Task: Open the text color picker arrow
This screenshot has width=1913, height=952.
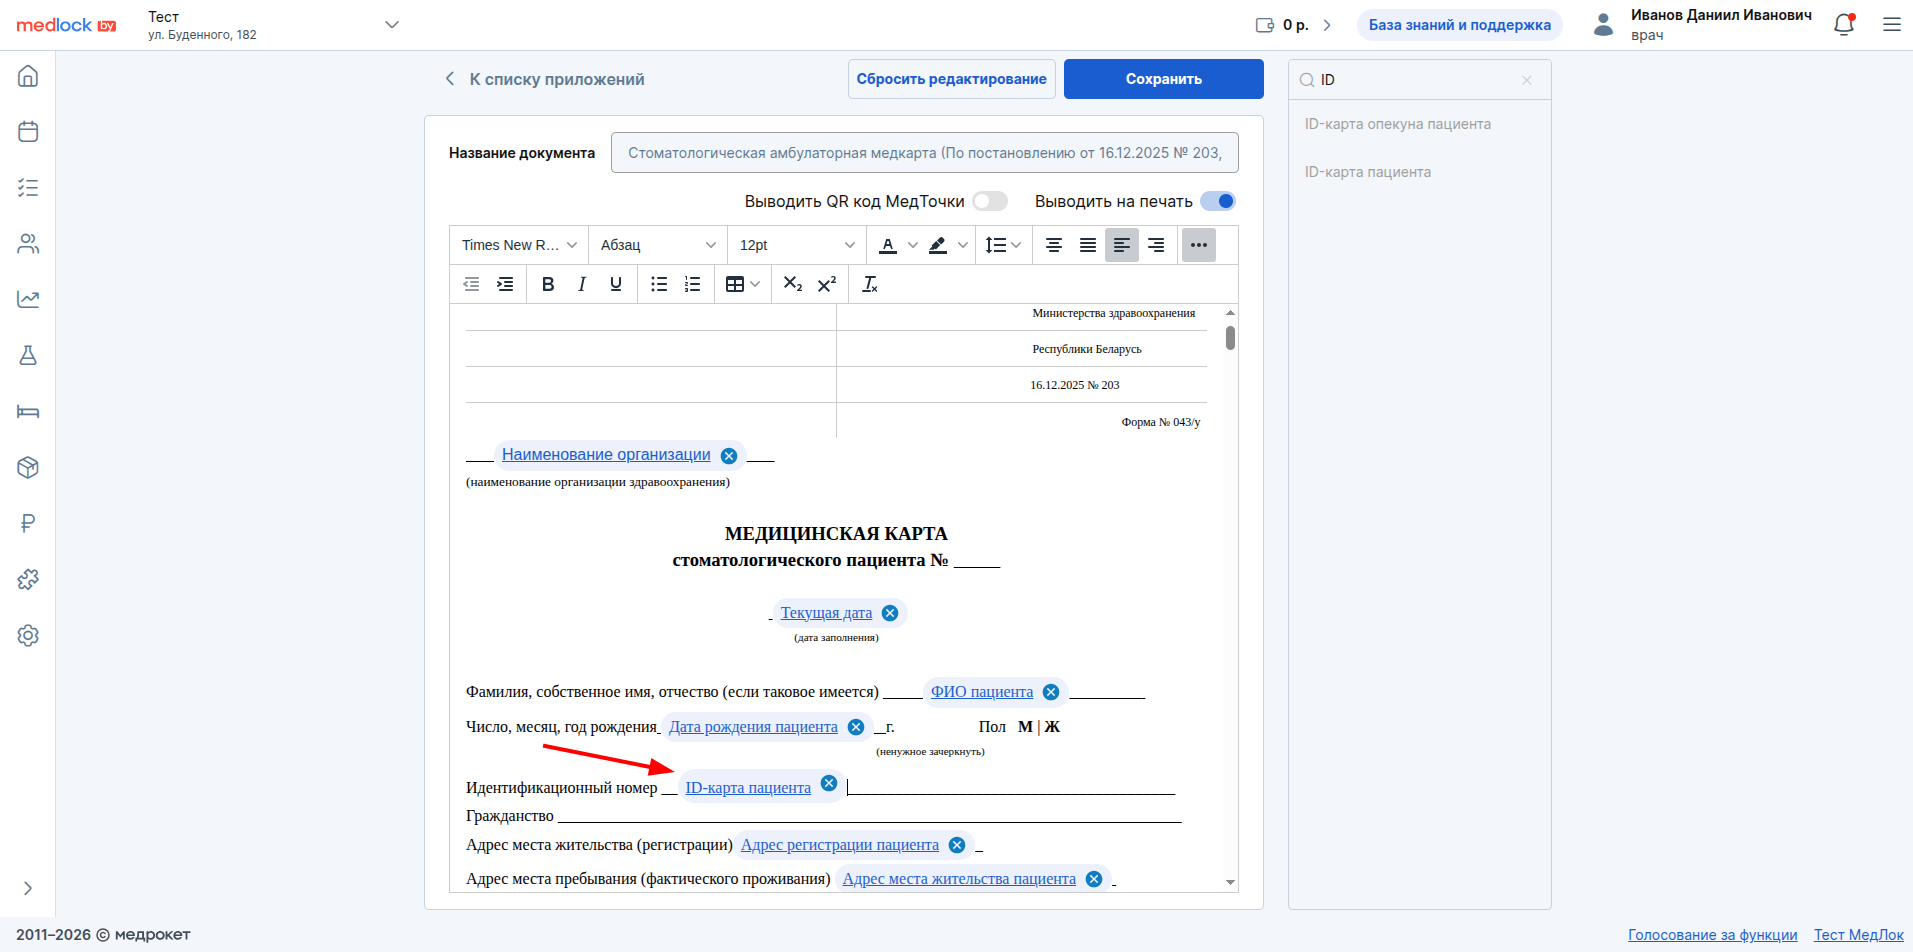Action: pos(912,245)
